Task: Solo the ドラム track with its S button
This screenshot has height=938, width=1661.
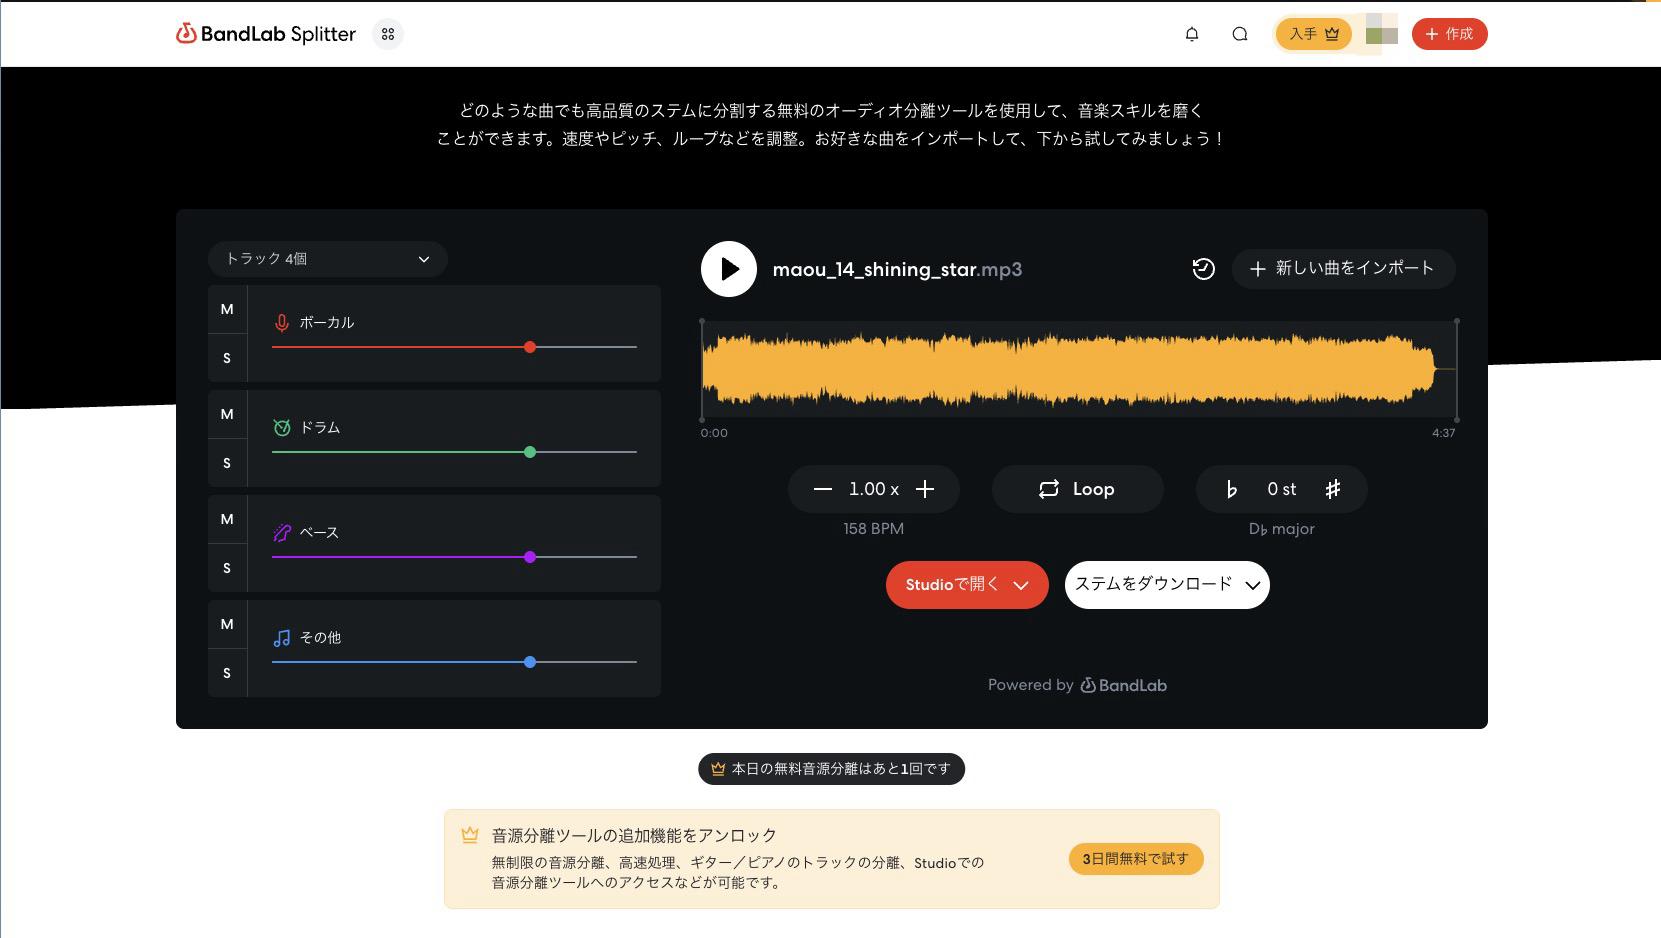Action: tap(226, 463)
